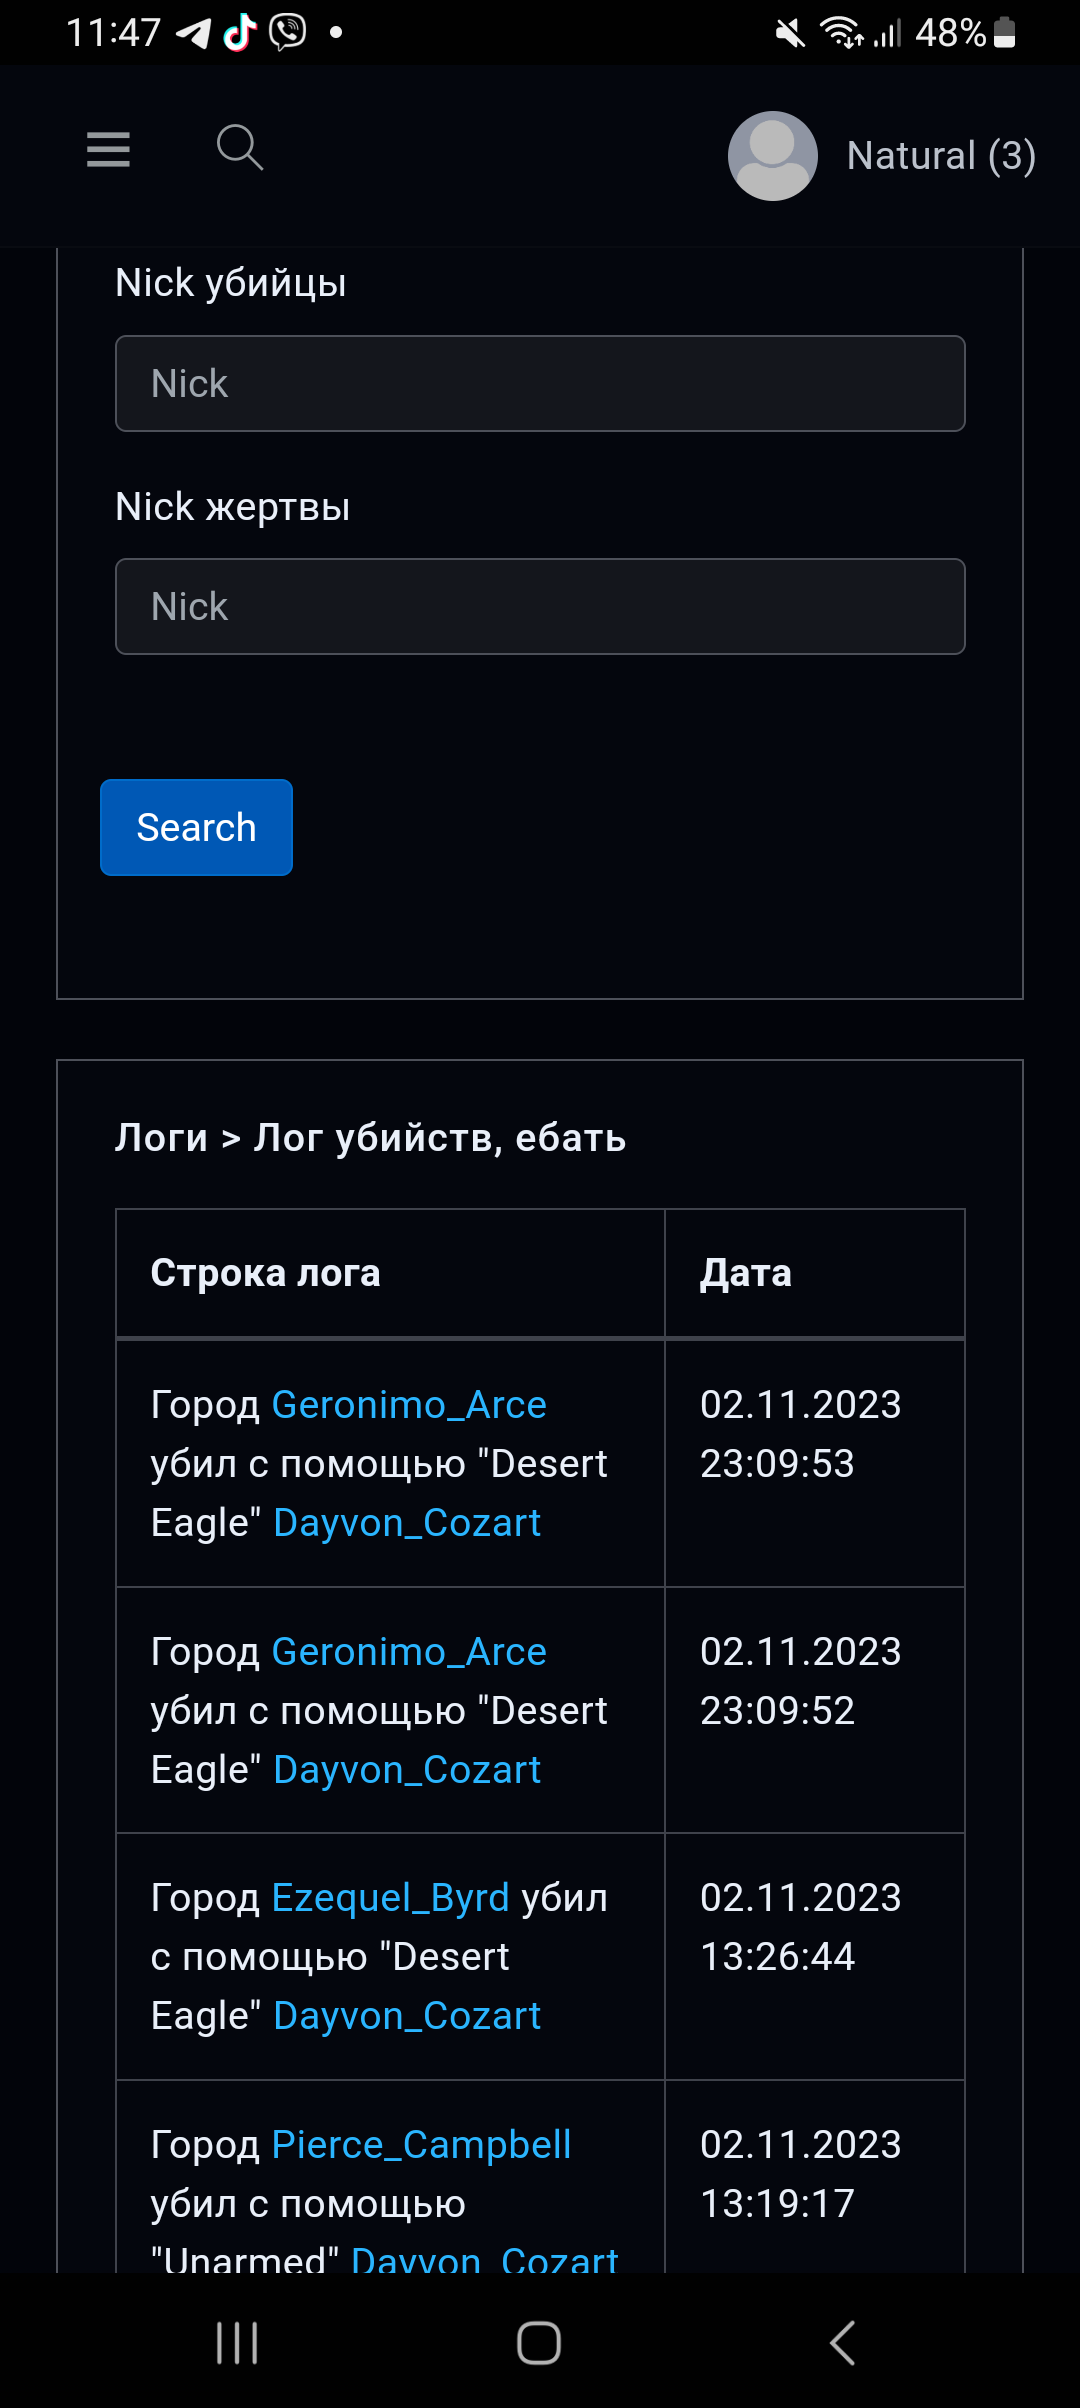Focus the Nick убийцы input field
The image size is (1080, 2408).
[x=540, y=384]
